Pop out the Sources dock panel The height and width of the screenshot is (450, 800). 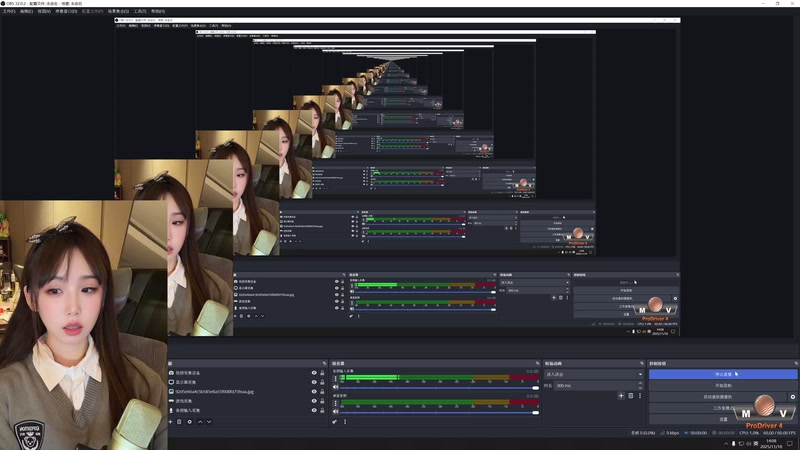324,363
